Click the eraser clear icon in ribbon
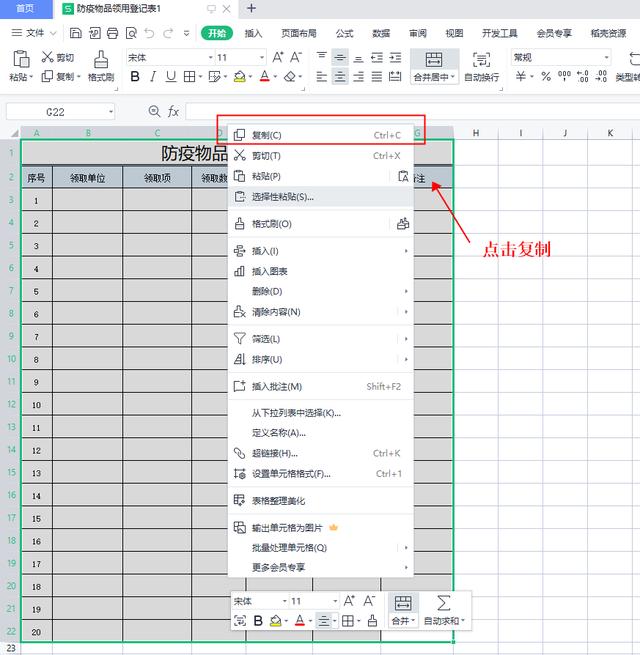Viewport: 640px width, 655px height. [x=290, y=76]
